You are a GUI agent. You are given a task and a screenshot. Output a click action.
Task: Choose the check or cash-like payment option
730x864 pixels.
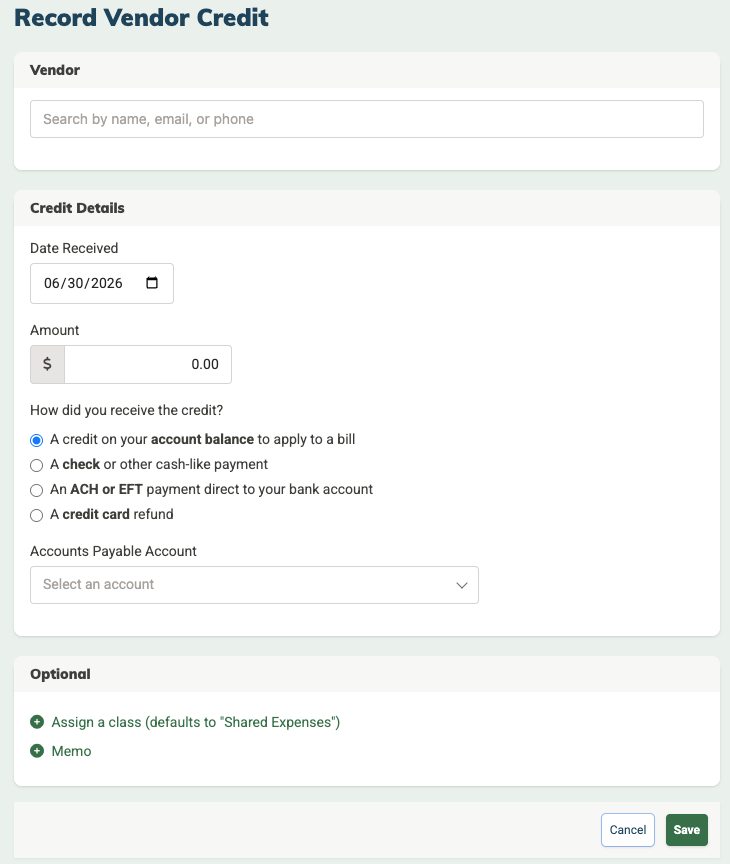[x=36, y=465]
